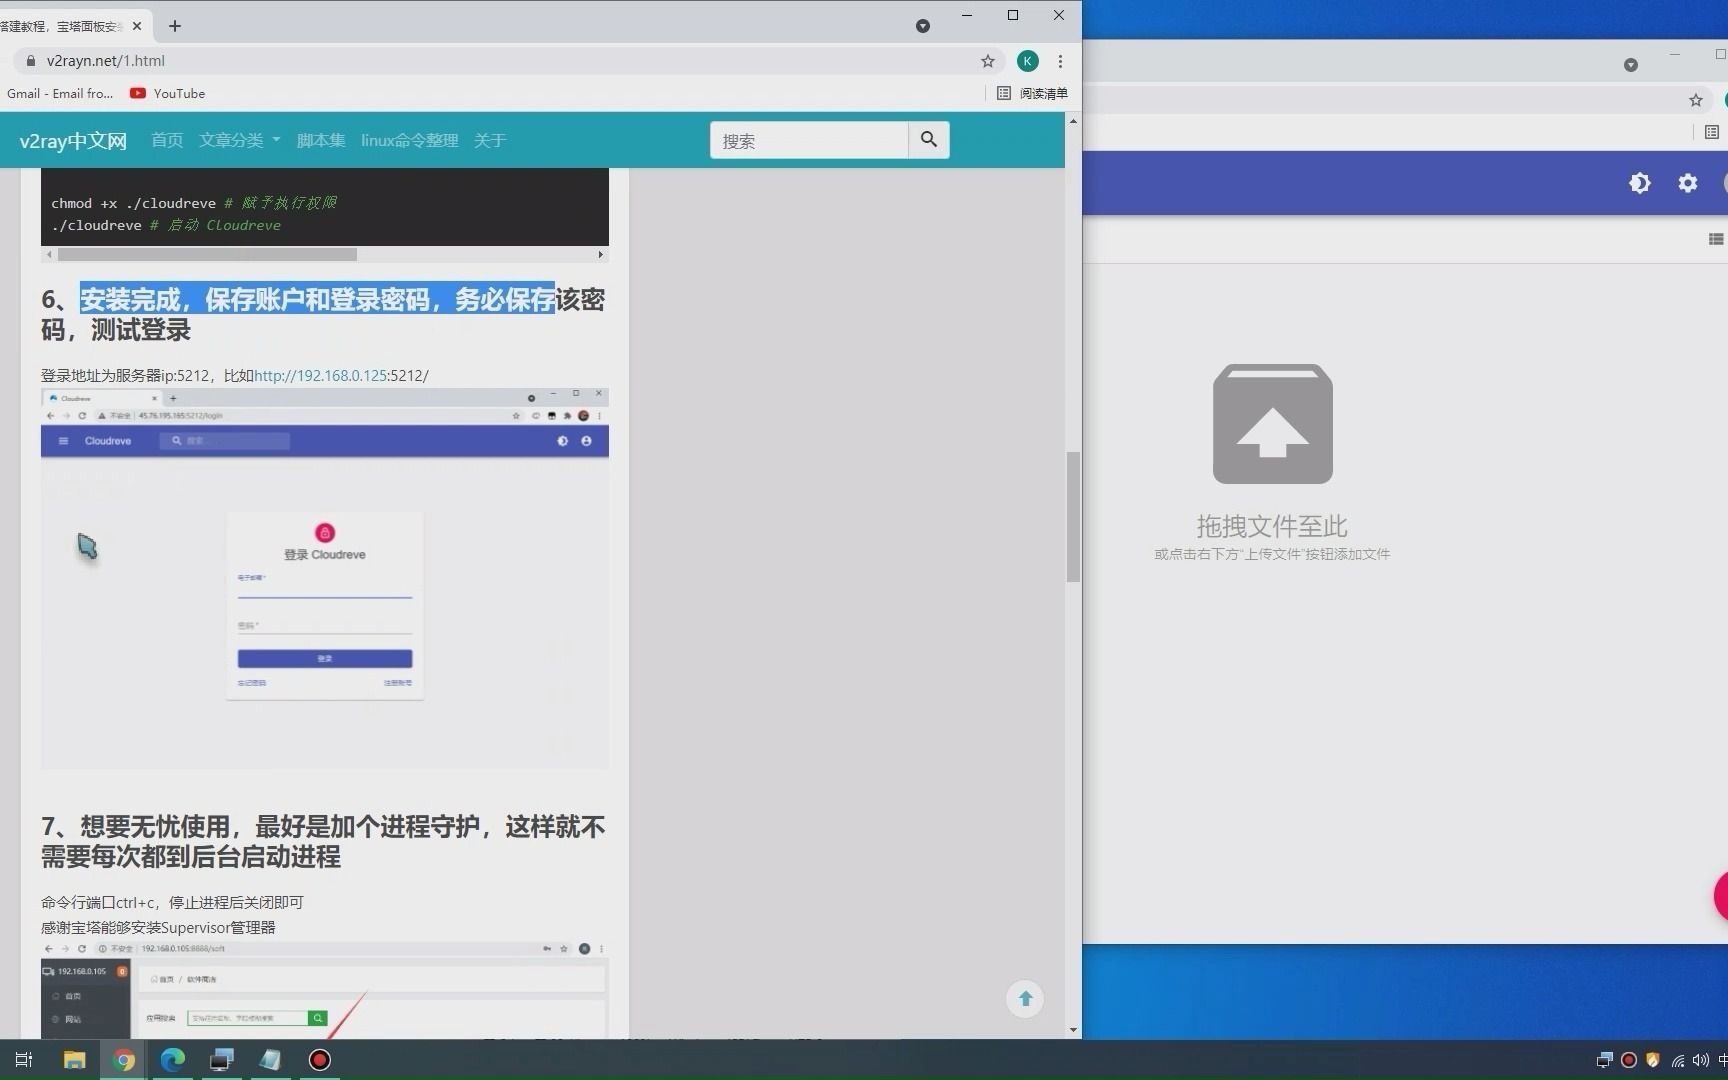1728x1080 pixels.
Task: Open the http://192.168.0.125:5212/ link
Action: [320, 375]
